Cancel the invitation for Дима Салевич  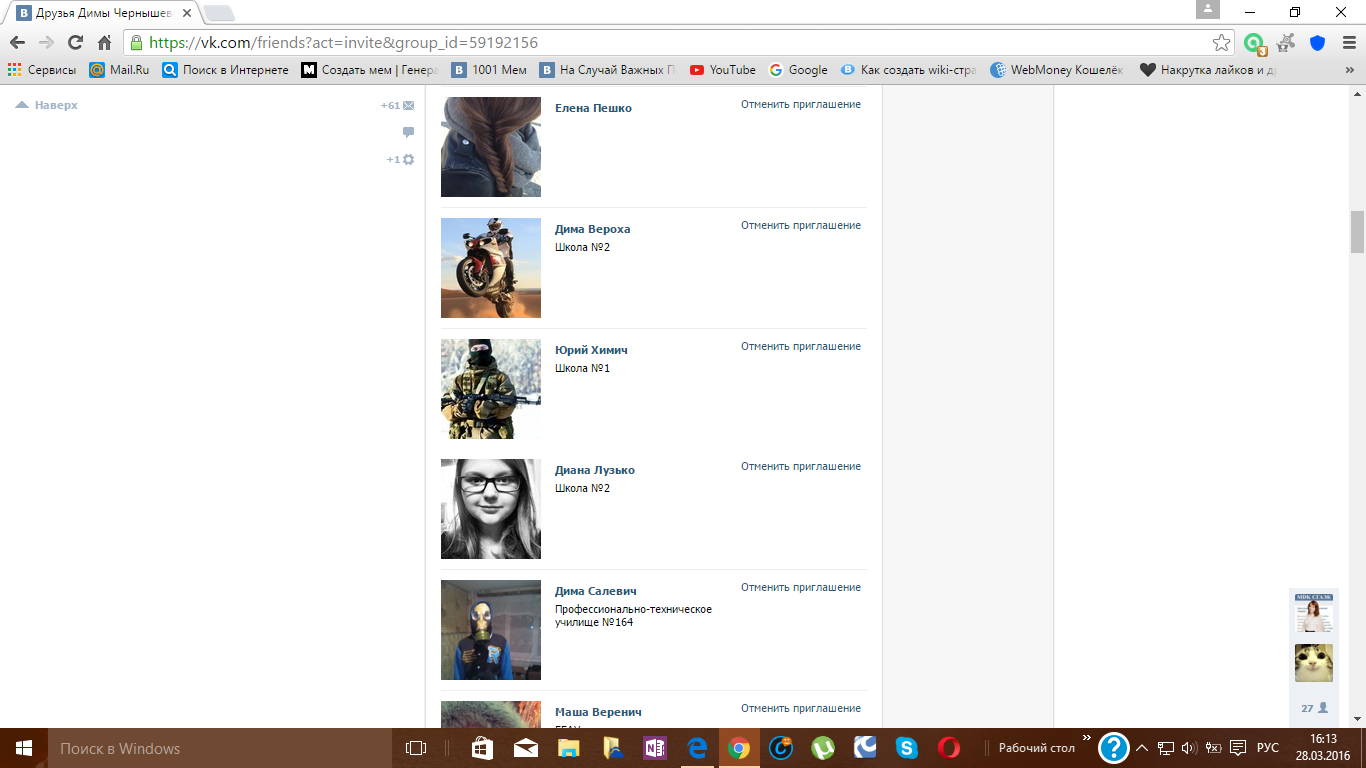click(x=801, y=587)
